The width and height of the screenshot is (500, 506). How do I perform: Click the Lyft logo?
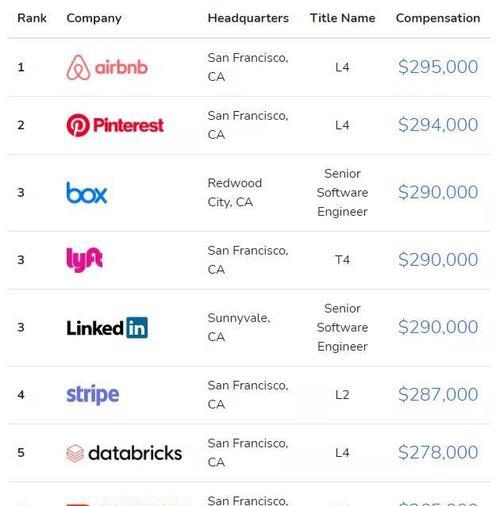click(85, 260)
